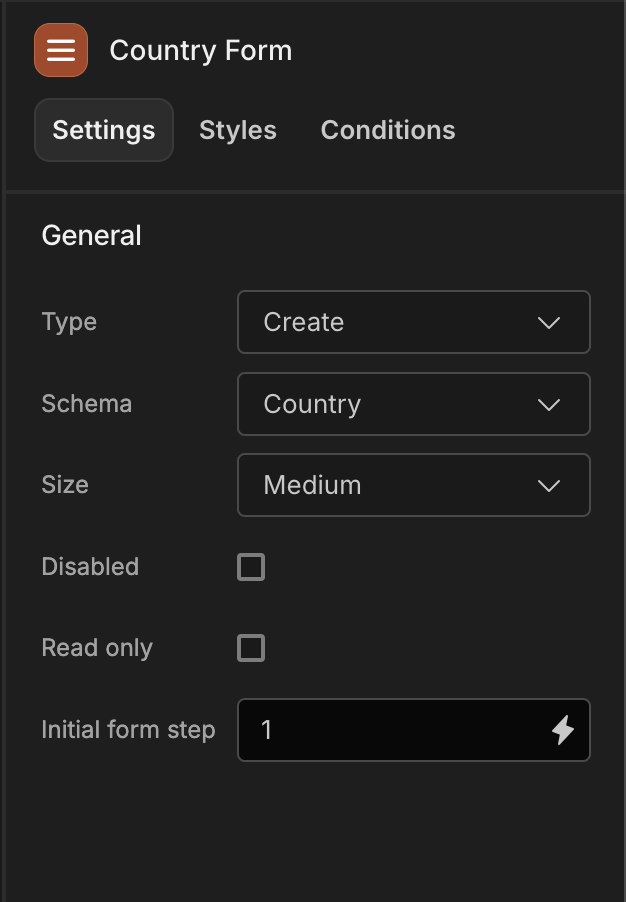This screenshot has height=902, width=626.
Task: Toggle the Disabled checkbox
Action: pos(251,567)
